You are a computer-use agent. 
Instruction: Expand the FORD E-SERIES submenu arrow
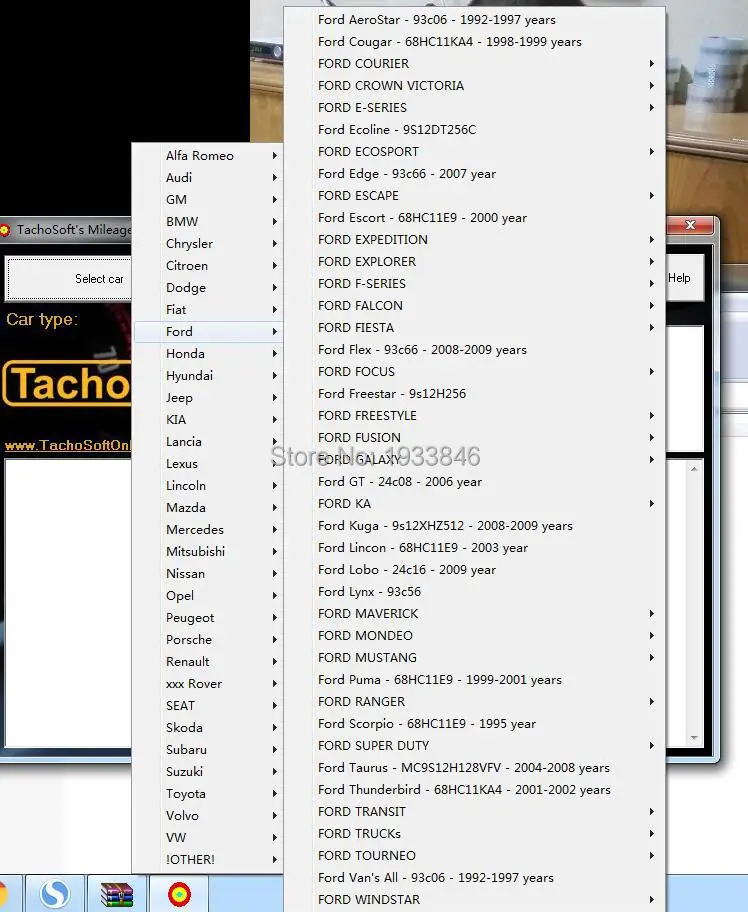tap(651, 108)
